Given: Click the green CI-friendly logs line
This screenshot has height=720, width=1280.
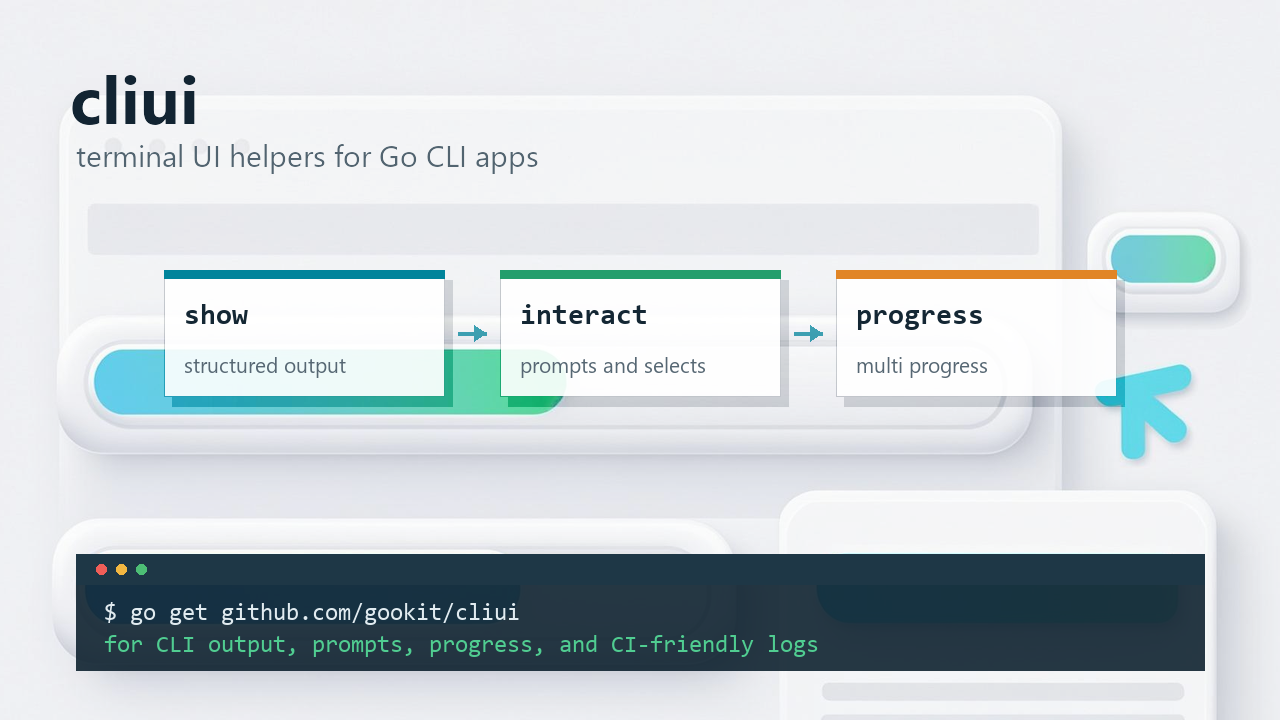Looking at the screenshot, I should (x=461, y=644).
